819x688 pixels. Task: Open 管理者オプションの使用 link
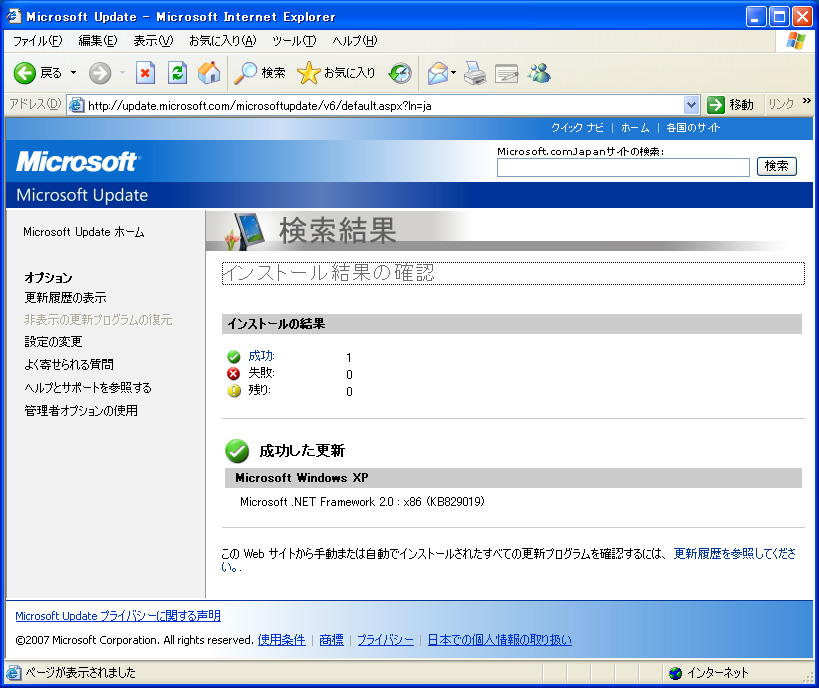[x=81, y=410]
